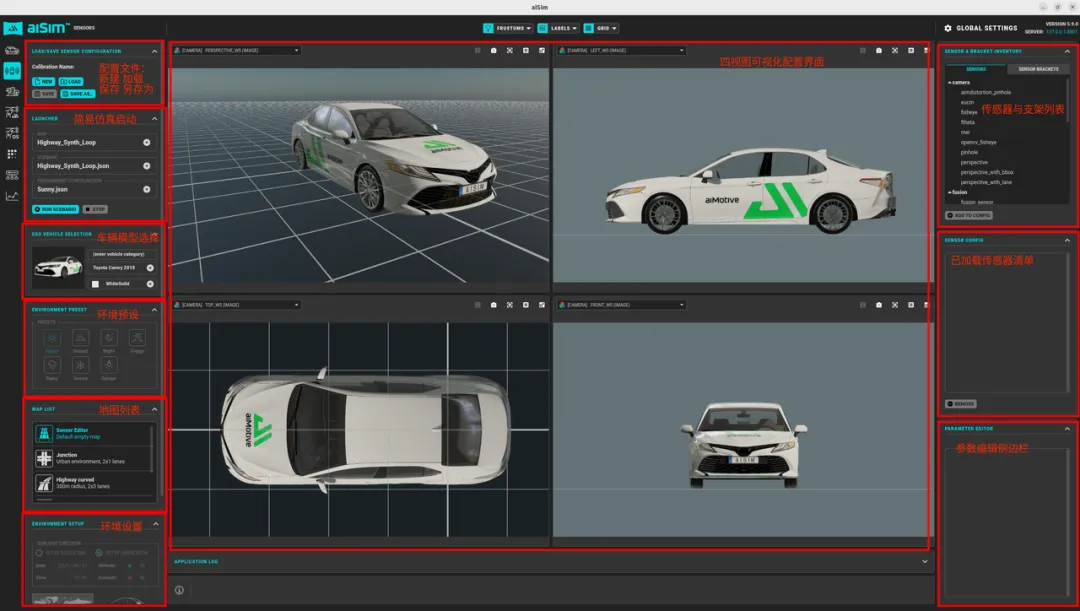
Task: Select the Night environment preset icon
Action: coord(109,339)
